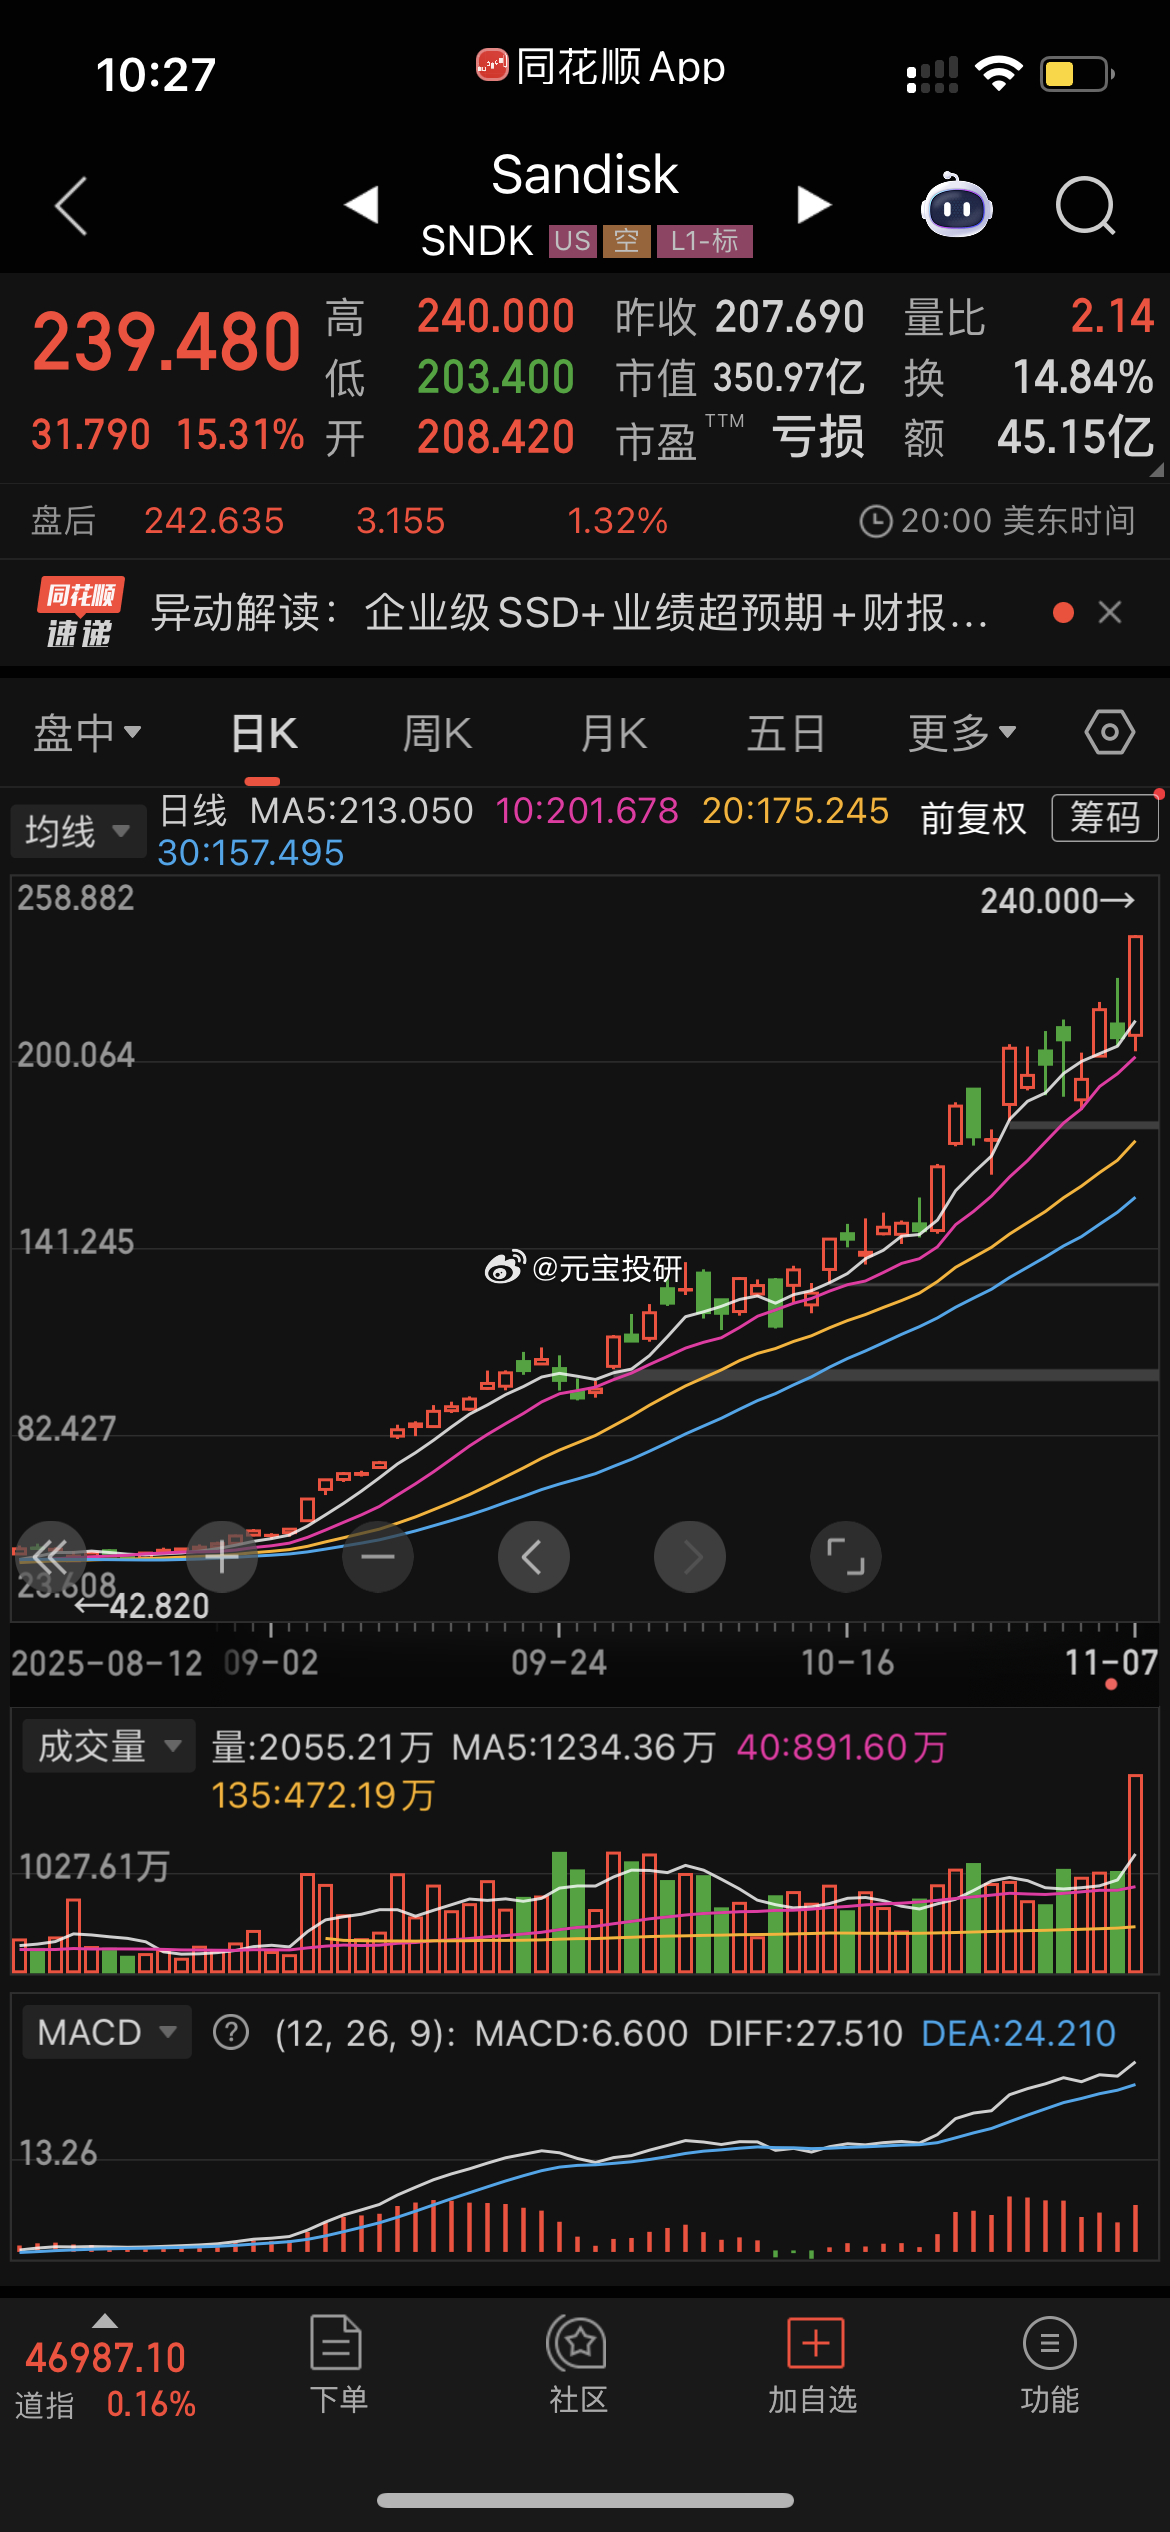Image resolution: width=1170 pixels, height=2532 pixels.
Task: Switch to next stock with right triangle
Action: click(814, 205)
